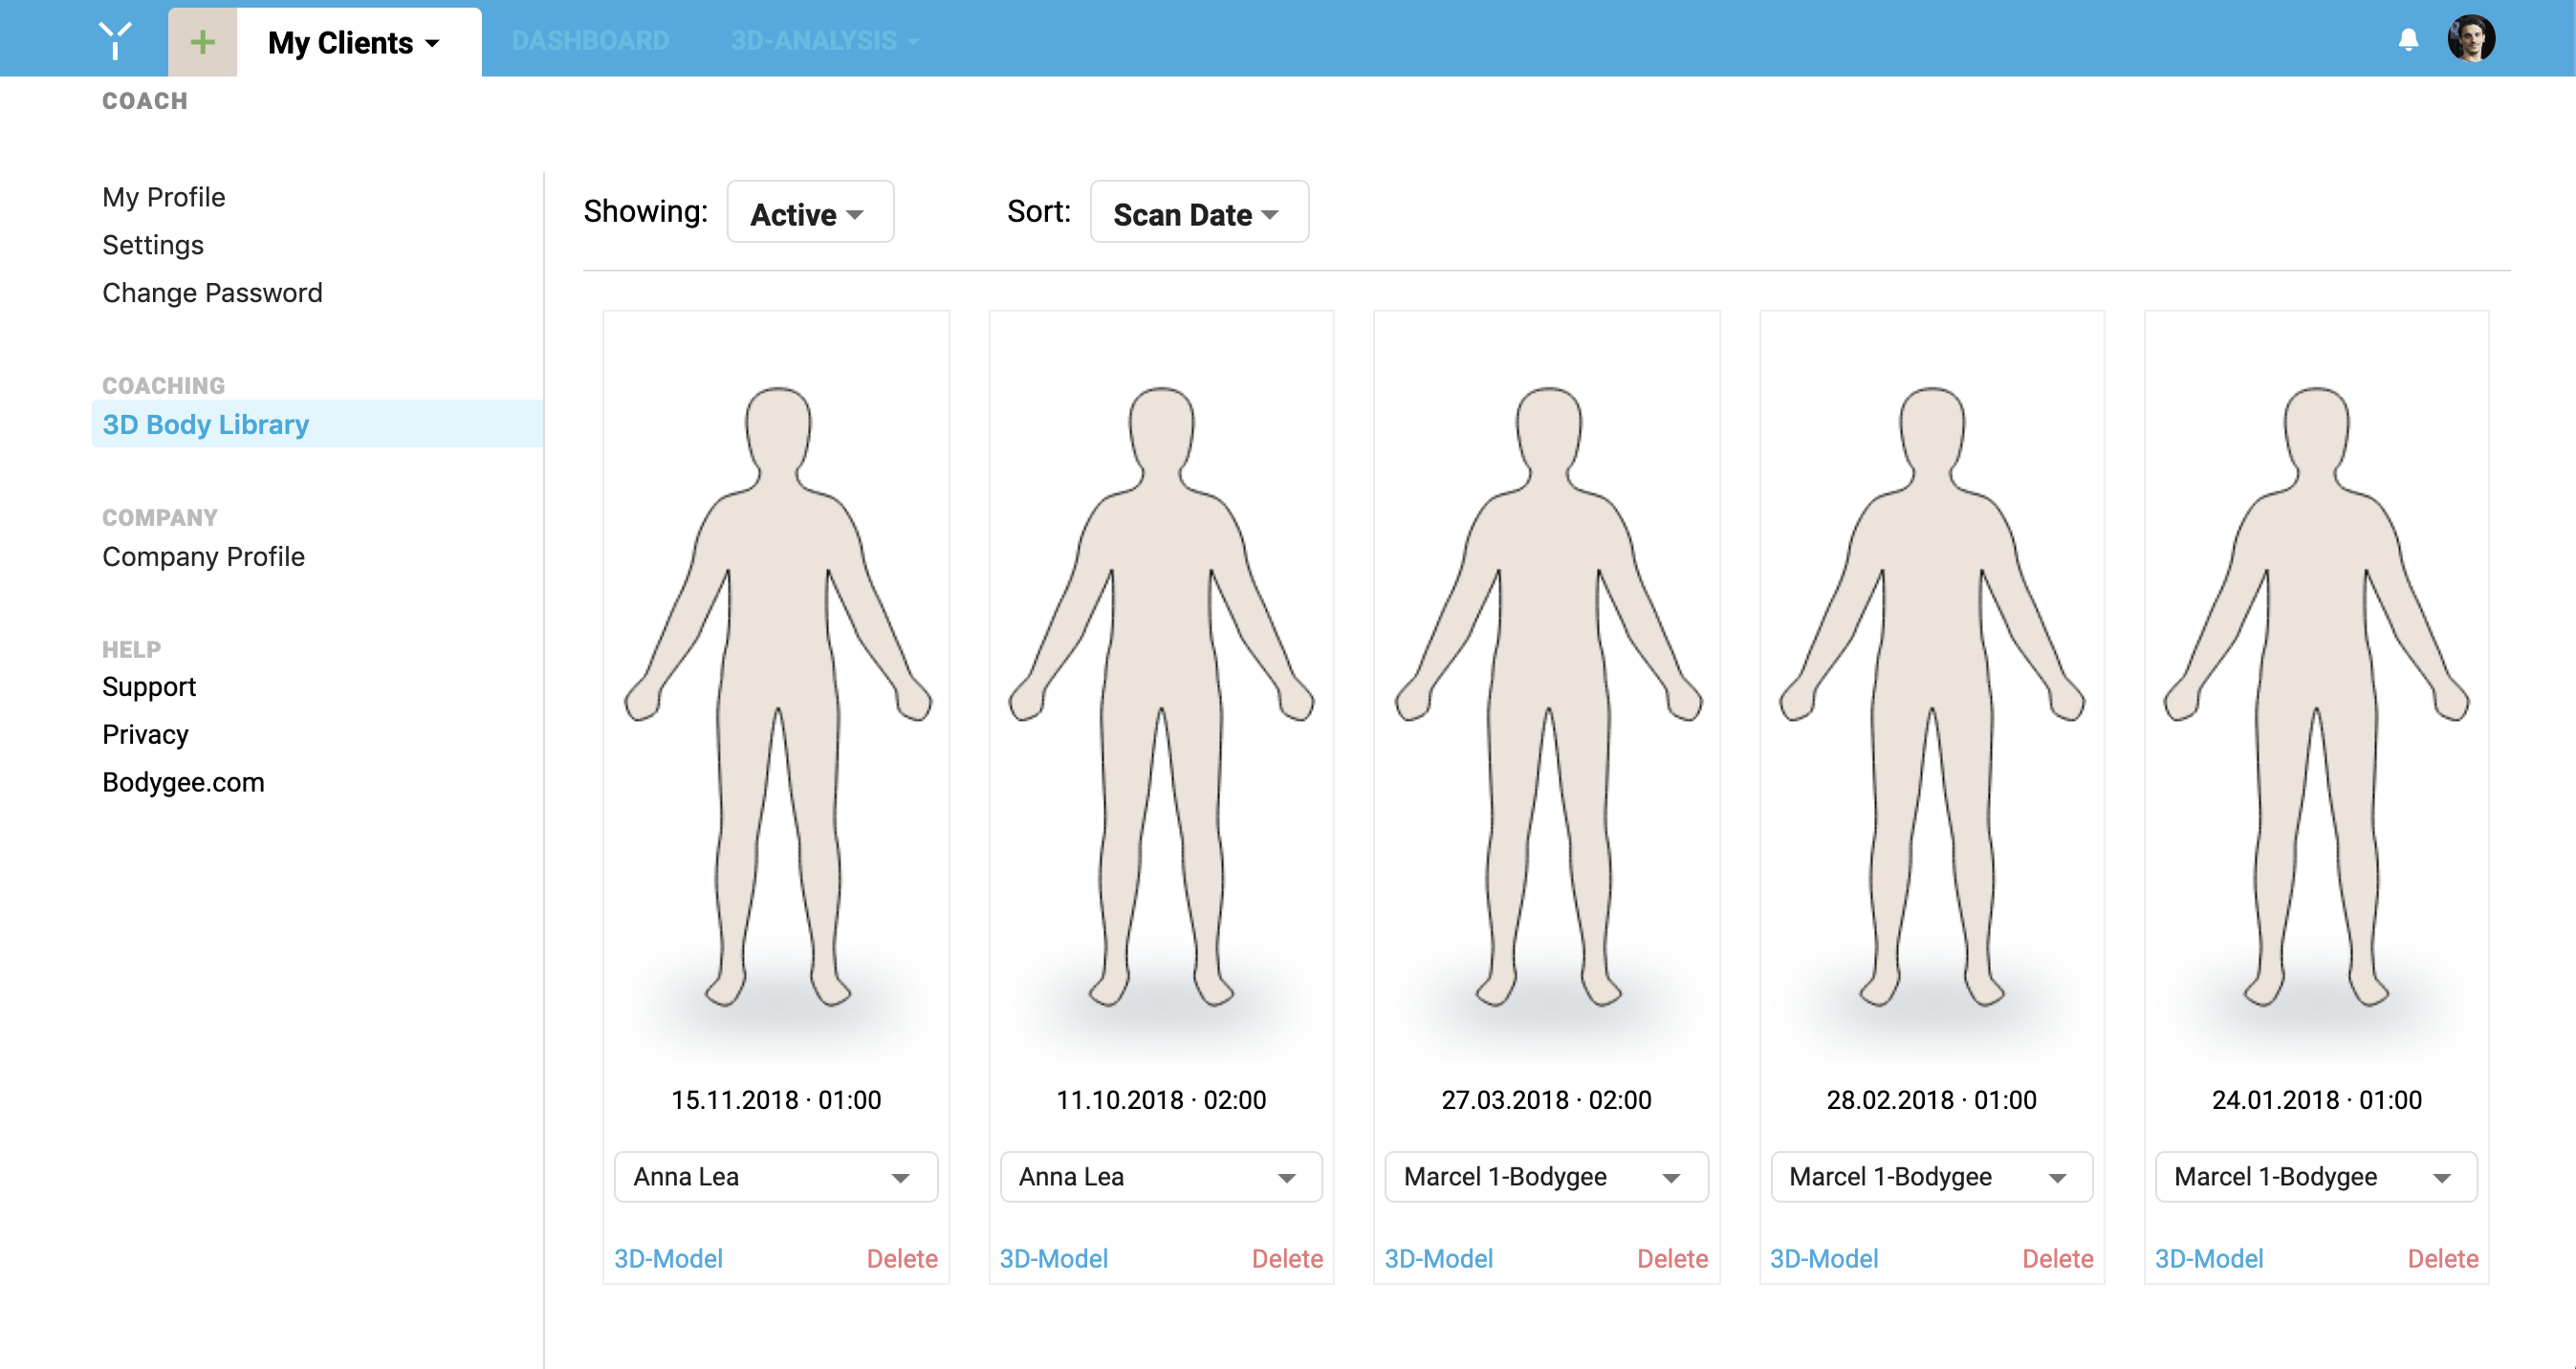Open the Showing Active filter dropdown
The width and height of the screenshot is (2576, 1369).
(x=810, y=213)
